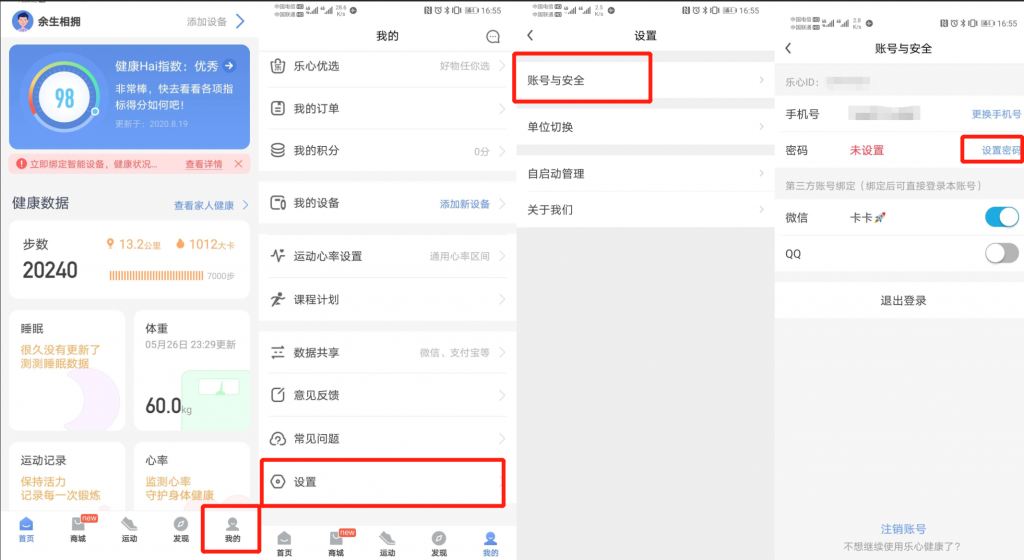Open 通用心率区间 value

click(459, 257)
